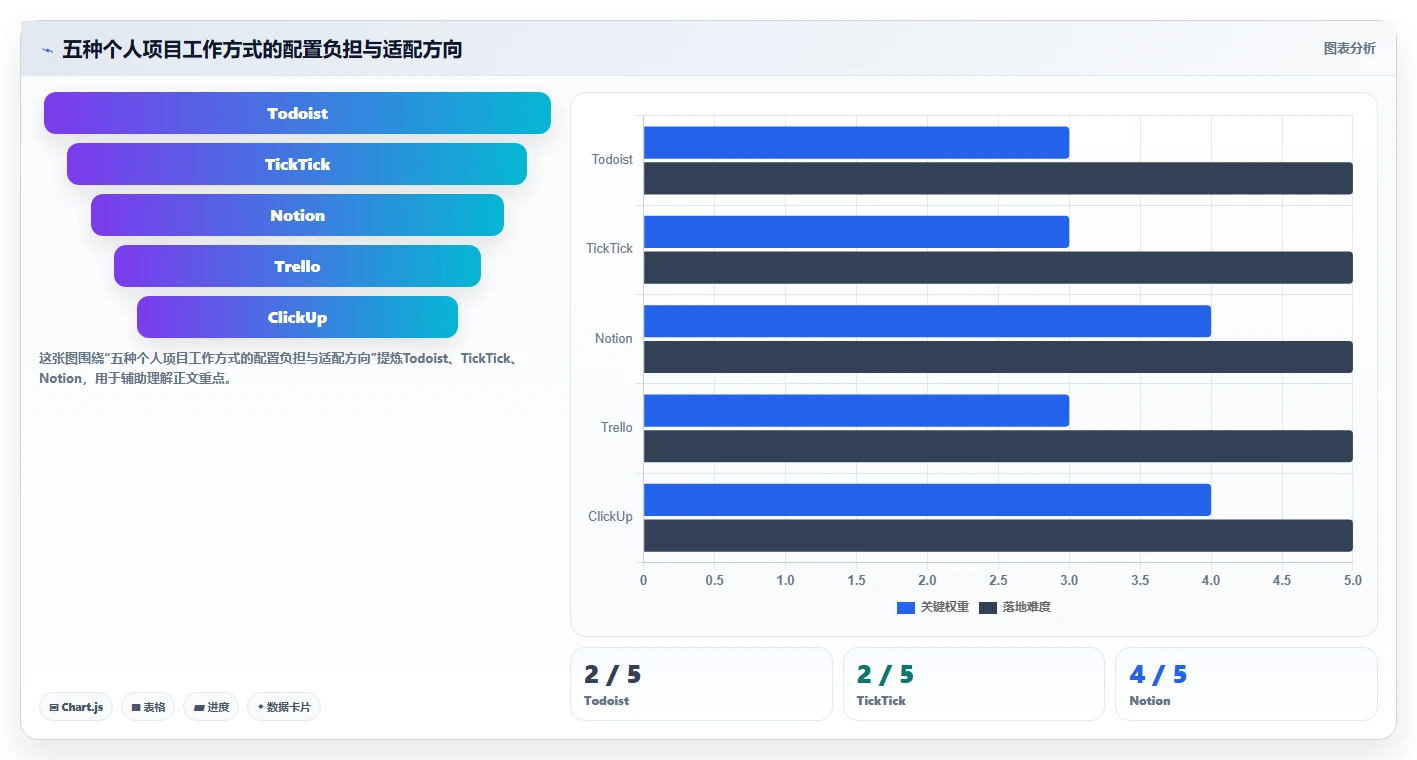Click the dark 落地难度 legend swatch
Viewport: 1417px width, 760px height.
988,608
